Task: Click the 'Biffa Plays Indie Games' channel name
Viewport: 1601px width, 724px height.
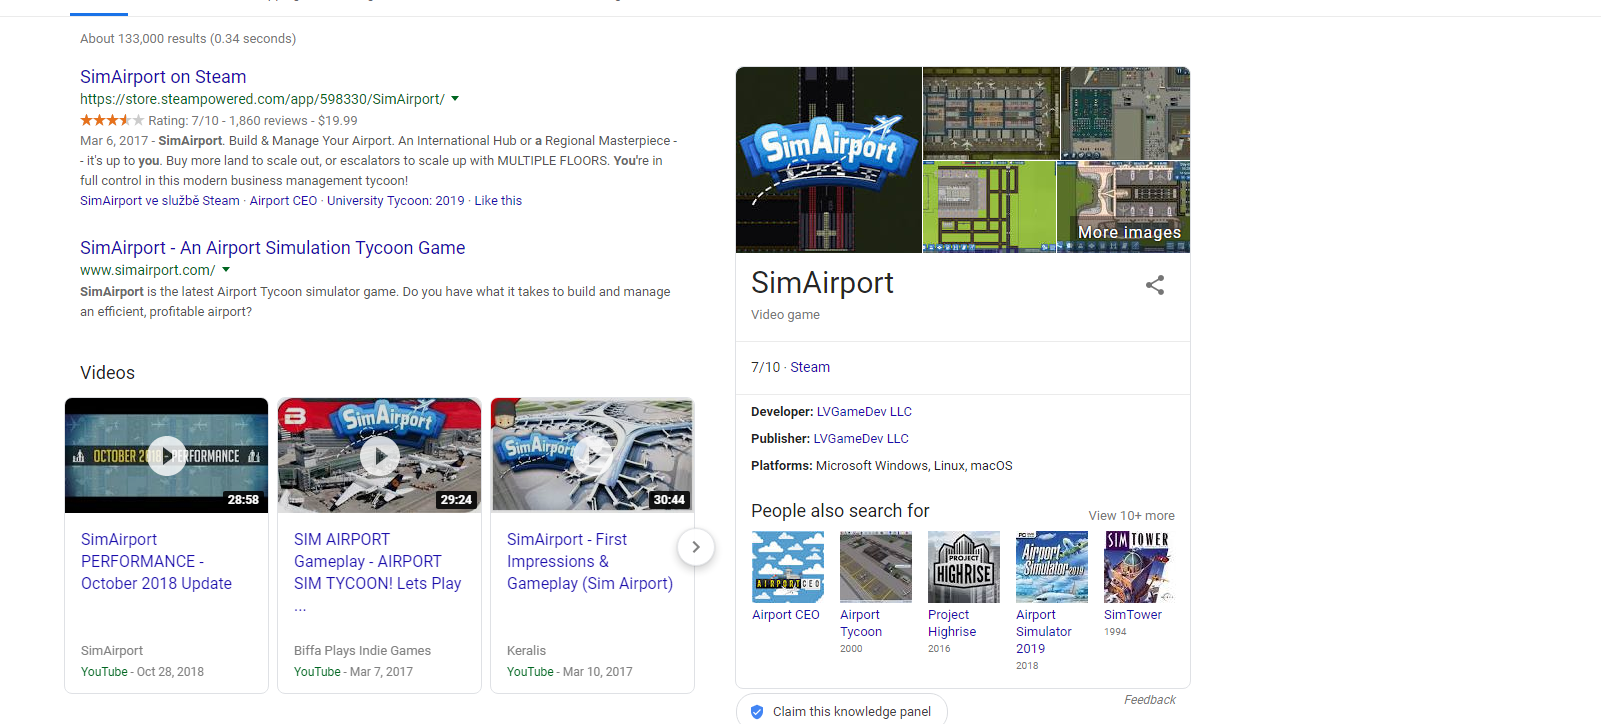Action: click(362, 651)
